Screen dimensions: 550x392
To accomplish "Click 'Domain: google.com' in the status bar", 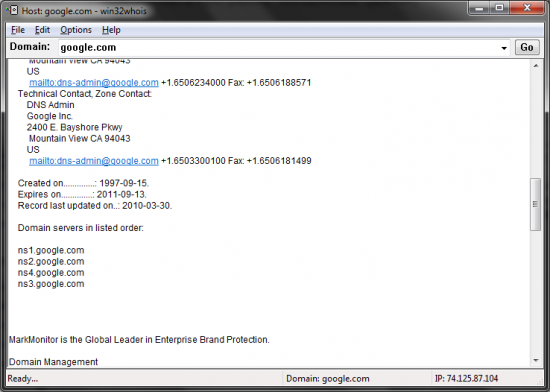I will 328,379.
